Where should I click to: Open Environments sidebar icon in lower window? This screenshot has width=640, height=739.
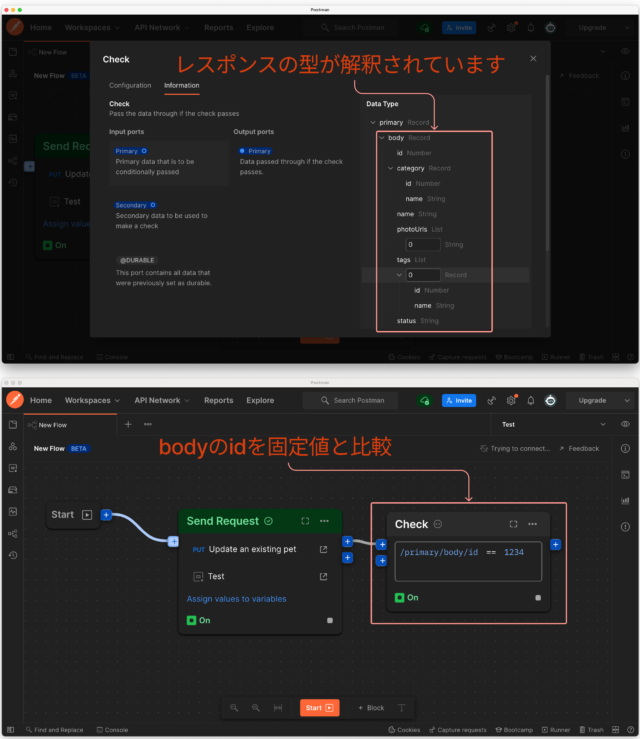coord(13,468)
